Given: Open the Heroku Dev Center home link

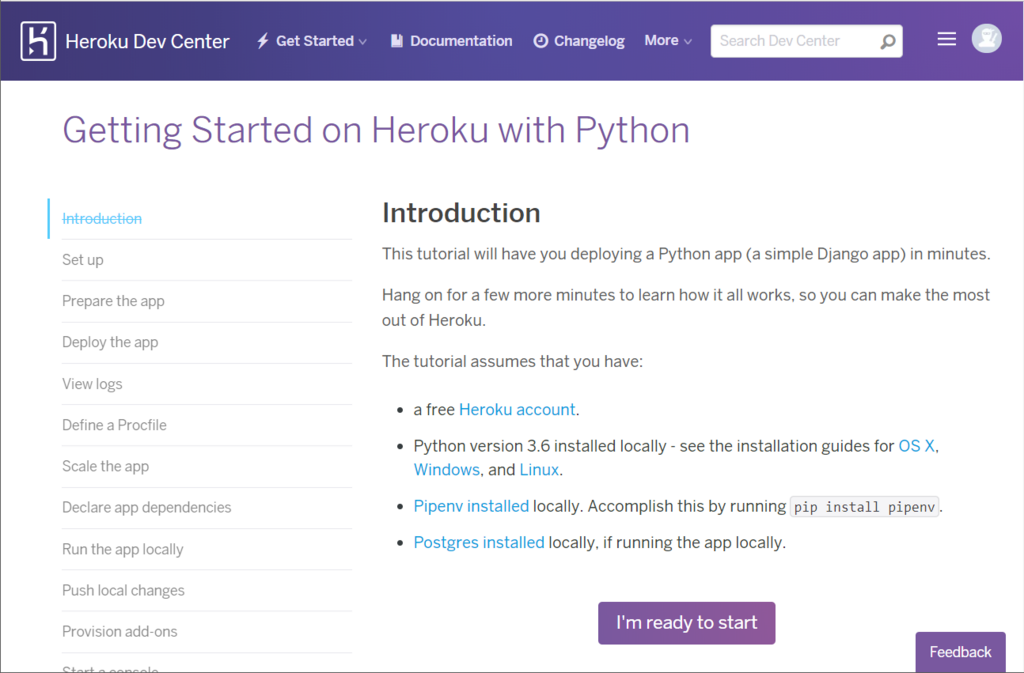Looking at the screenshot, I should pyautogui.click(x=147, y=41).
